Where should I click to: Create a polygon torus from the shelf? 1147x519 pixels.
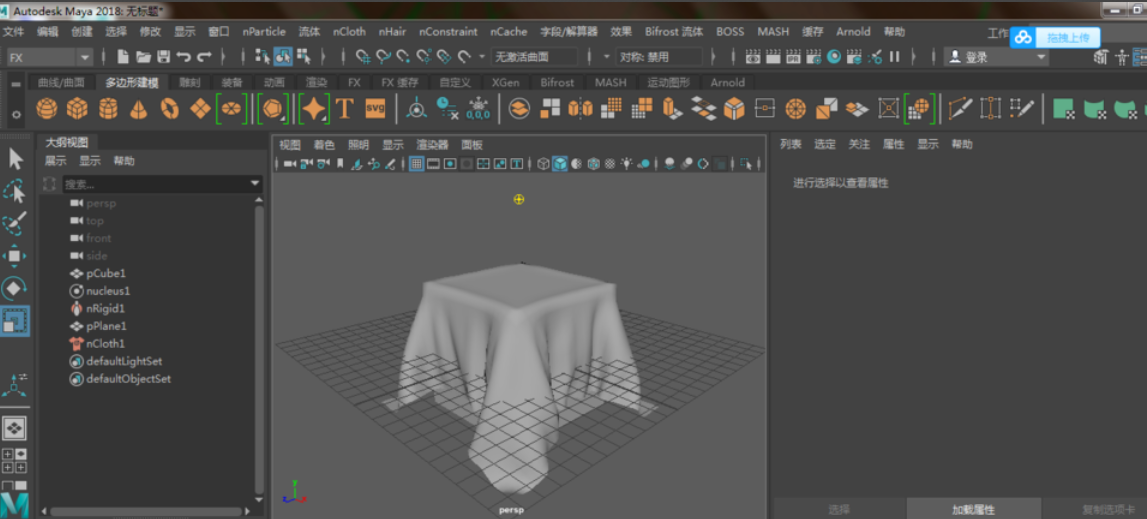point(169,109)
